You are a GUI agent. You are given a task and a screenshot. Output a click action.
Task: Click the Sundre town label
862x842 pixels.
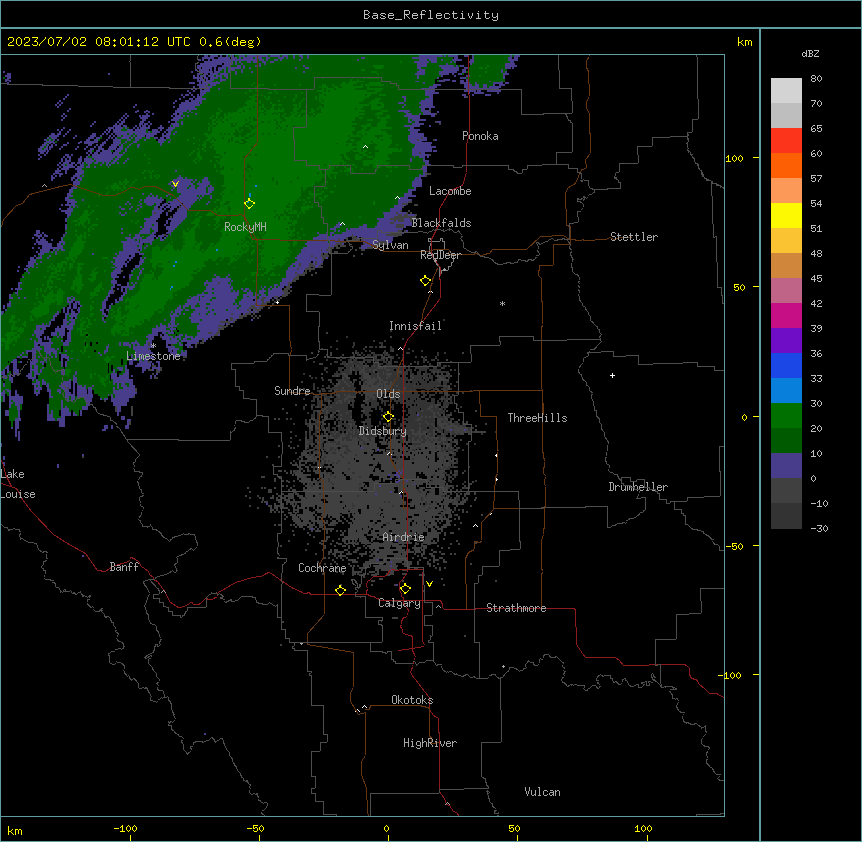coord(292,391)
